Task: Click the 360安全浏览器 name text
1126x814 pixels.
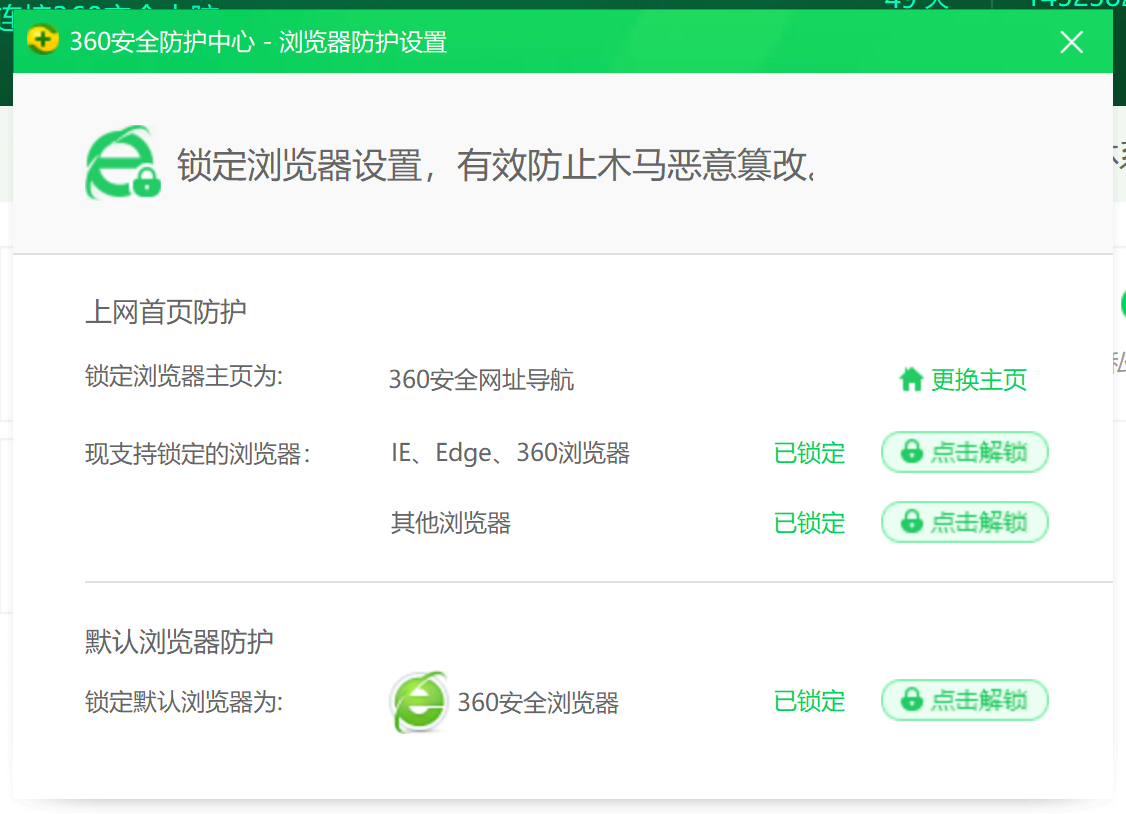Action: tap(539, 702)
